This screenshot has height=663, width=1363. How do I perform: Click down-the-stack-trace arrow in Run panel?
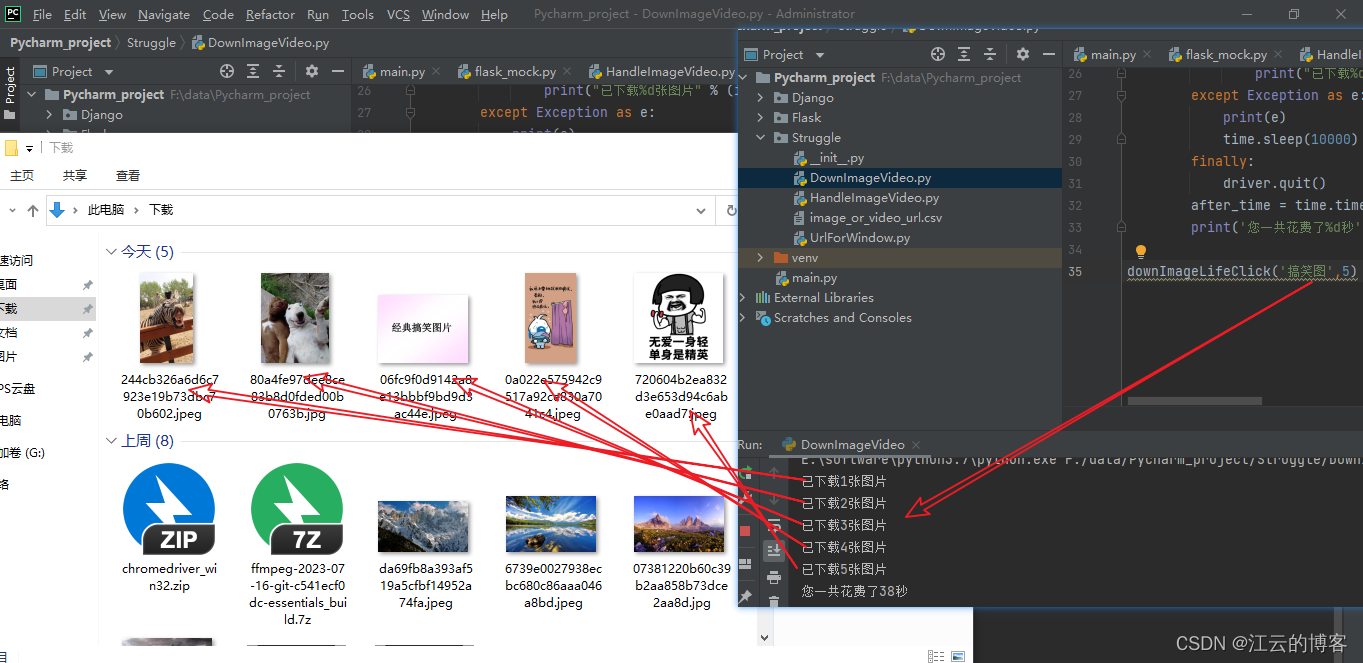point(774,499)
